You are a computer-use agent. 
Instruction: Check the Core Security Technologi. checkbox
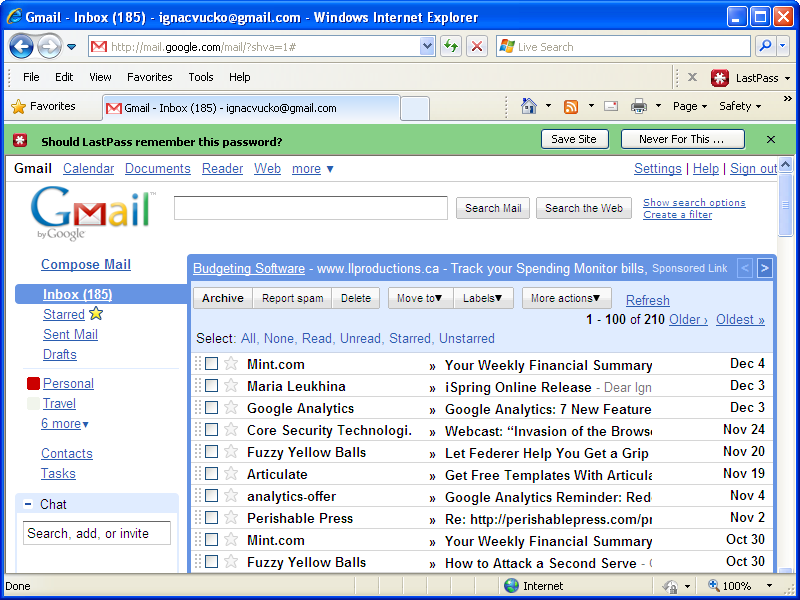211,430
